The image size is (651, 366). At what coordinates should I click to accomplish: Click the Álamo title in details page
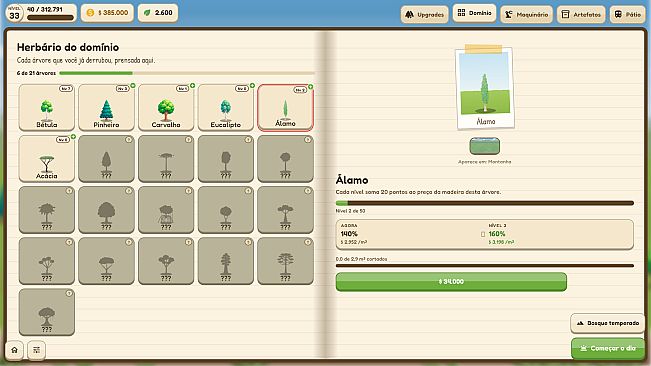(x=352, y=180)
